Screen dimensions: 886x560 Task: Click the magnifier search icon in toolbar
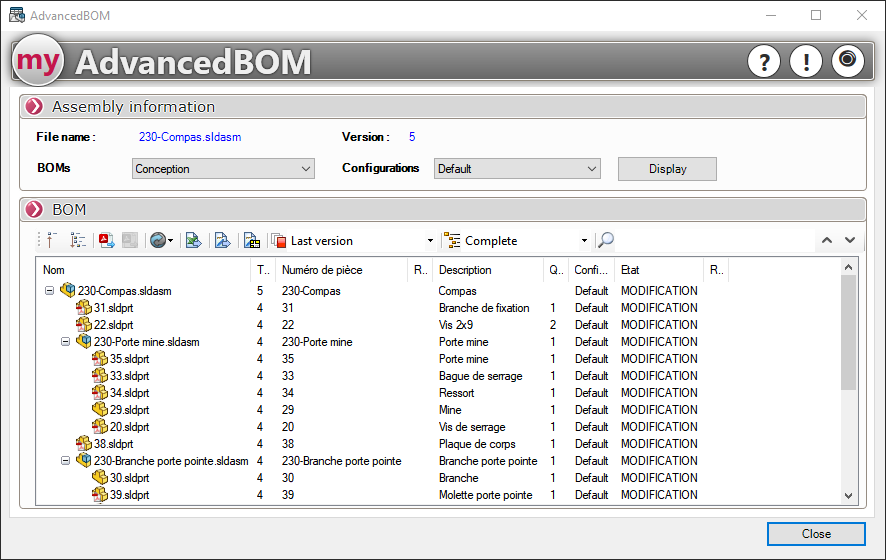click(606, 240)
